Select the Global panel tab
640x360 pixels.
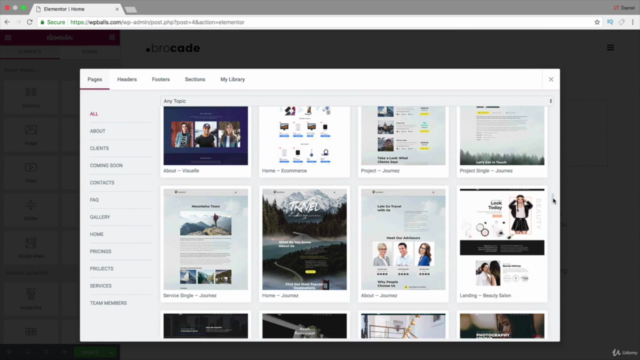click(90, 52)
